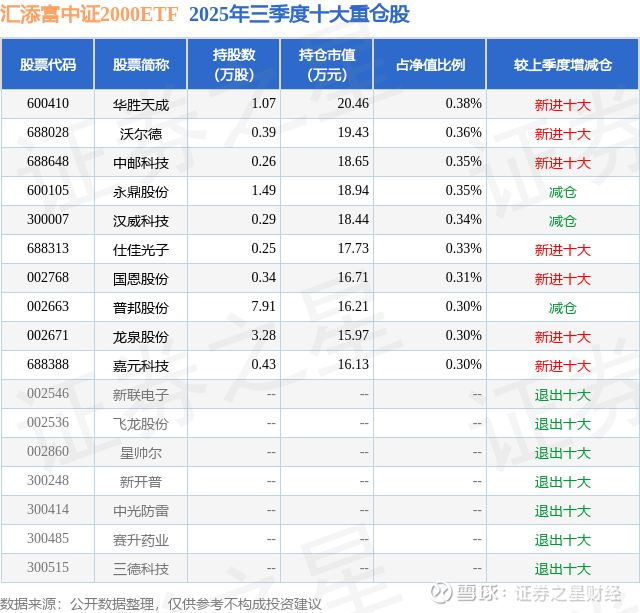640x613 pixels.
Task: Select stock code 600410
Action: (48, 104)
